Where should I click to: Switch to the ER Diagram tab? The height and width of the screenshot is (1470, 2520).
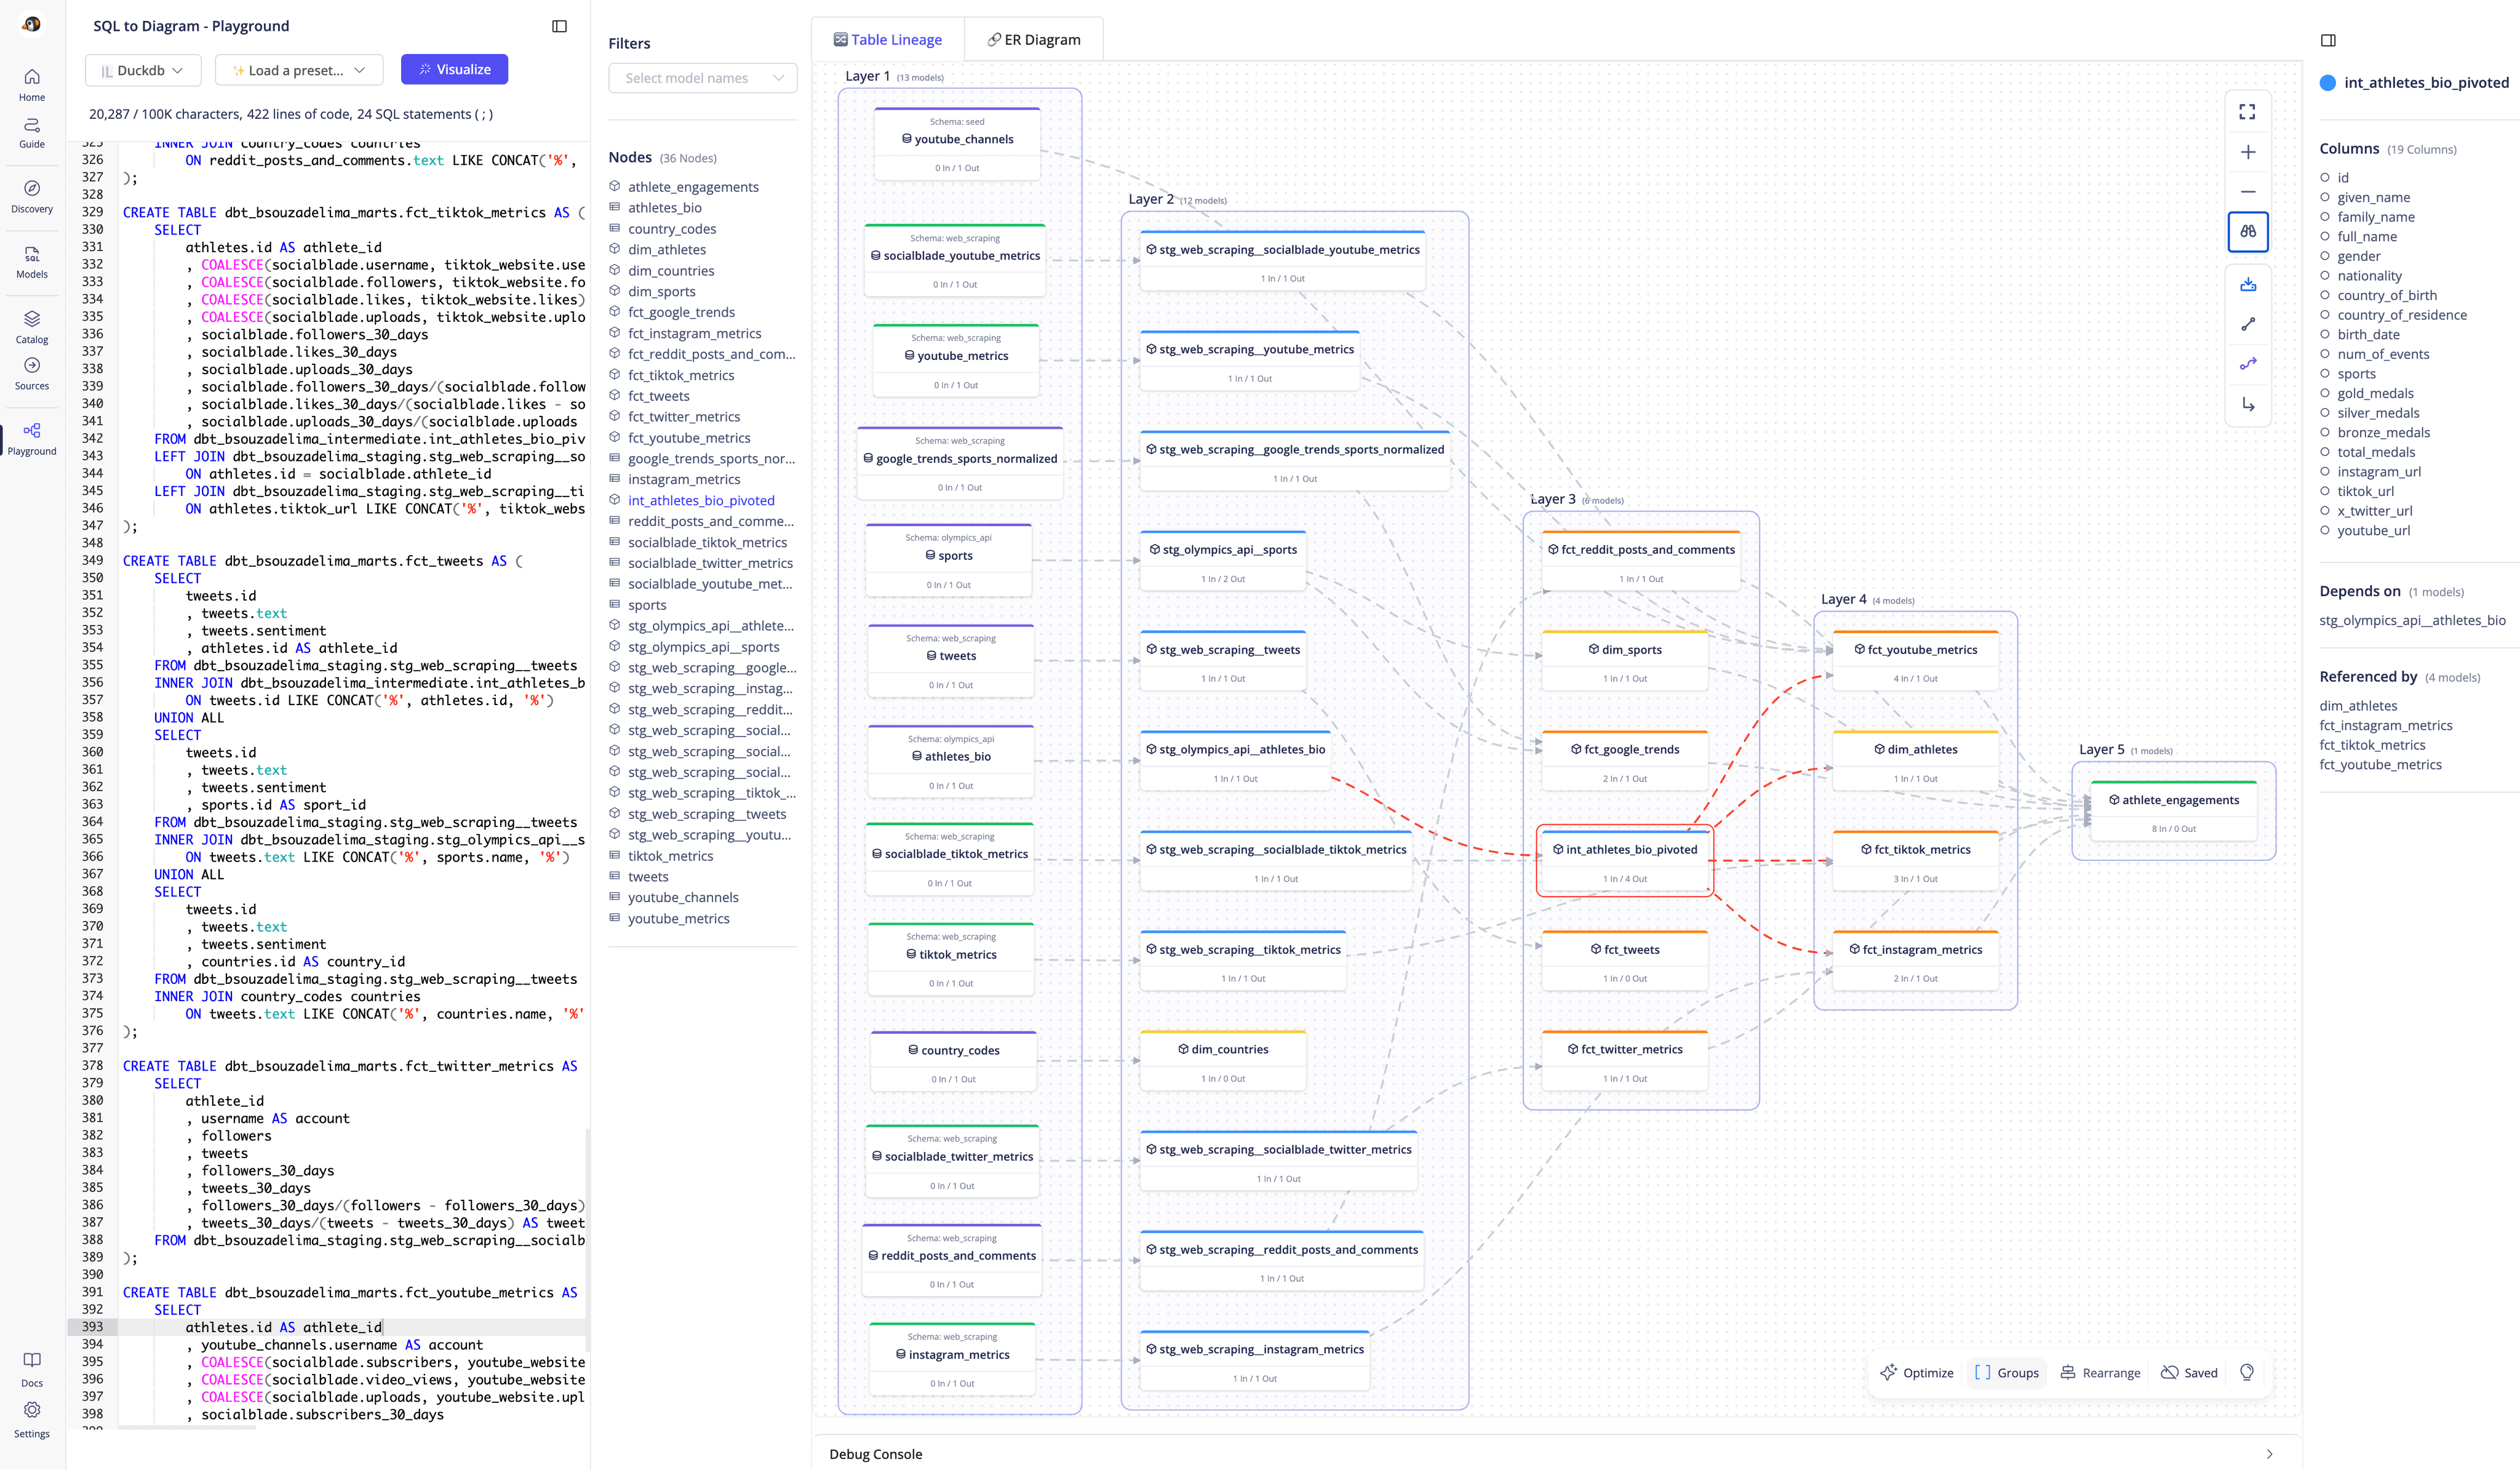pos(1034,39)
